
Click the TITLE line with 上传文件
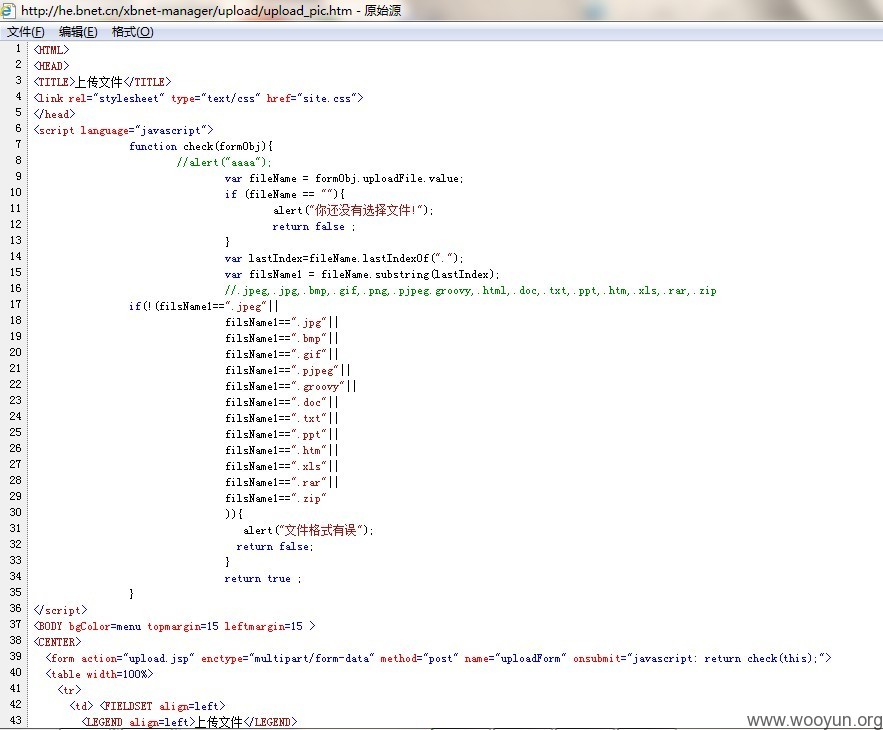(102, 82)
